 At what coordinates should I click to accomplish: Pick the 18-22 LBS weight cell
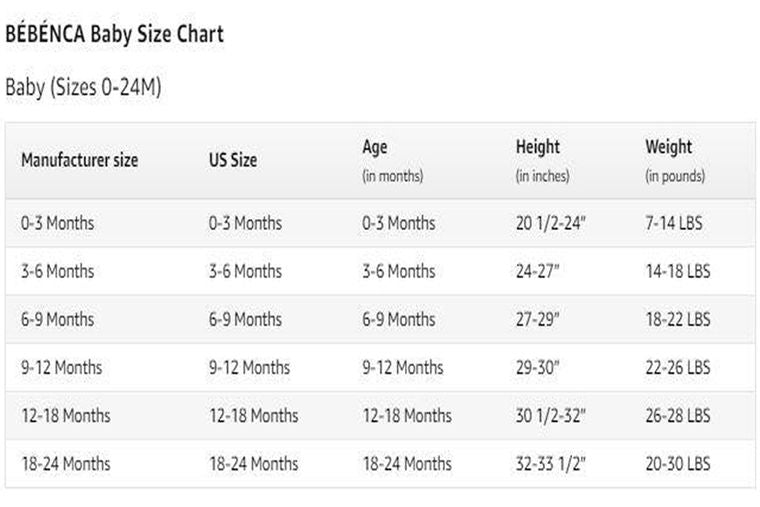pyautogui.click(x=677, y=319)
